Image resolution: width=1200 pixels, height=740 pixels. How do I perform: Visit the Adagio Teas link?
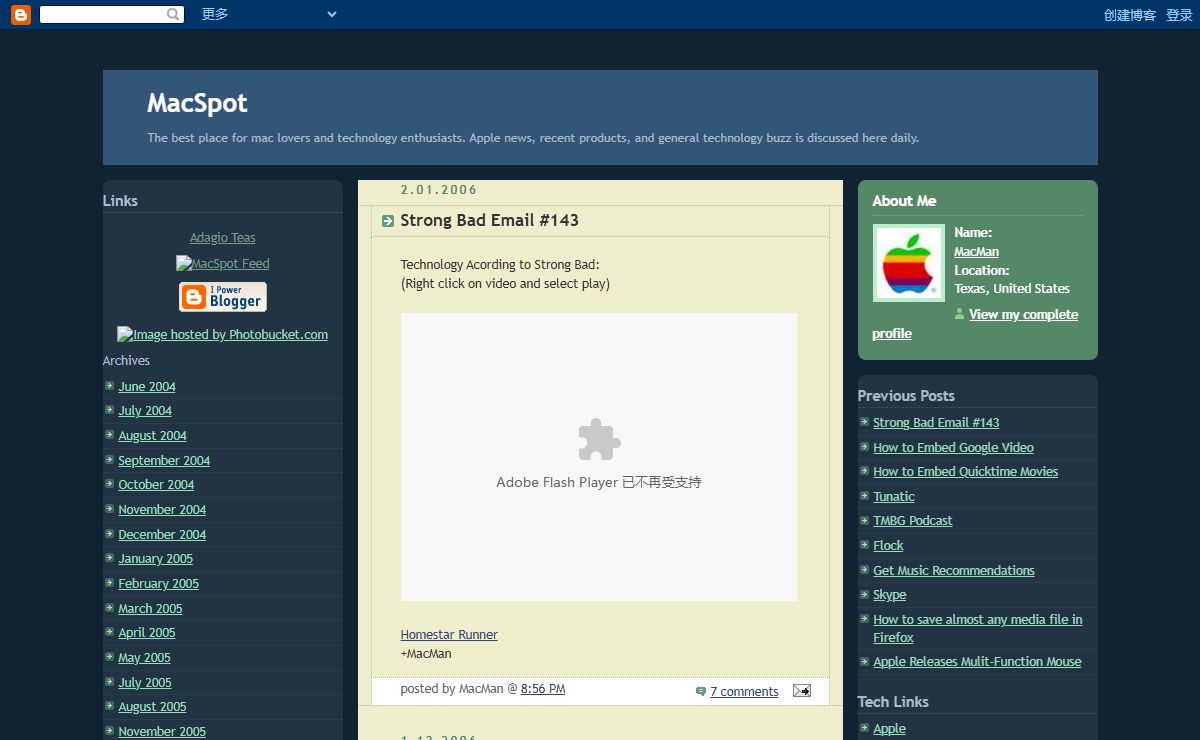tap(222, 238)
